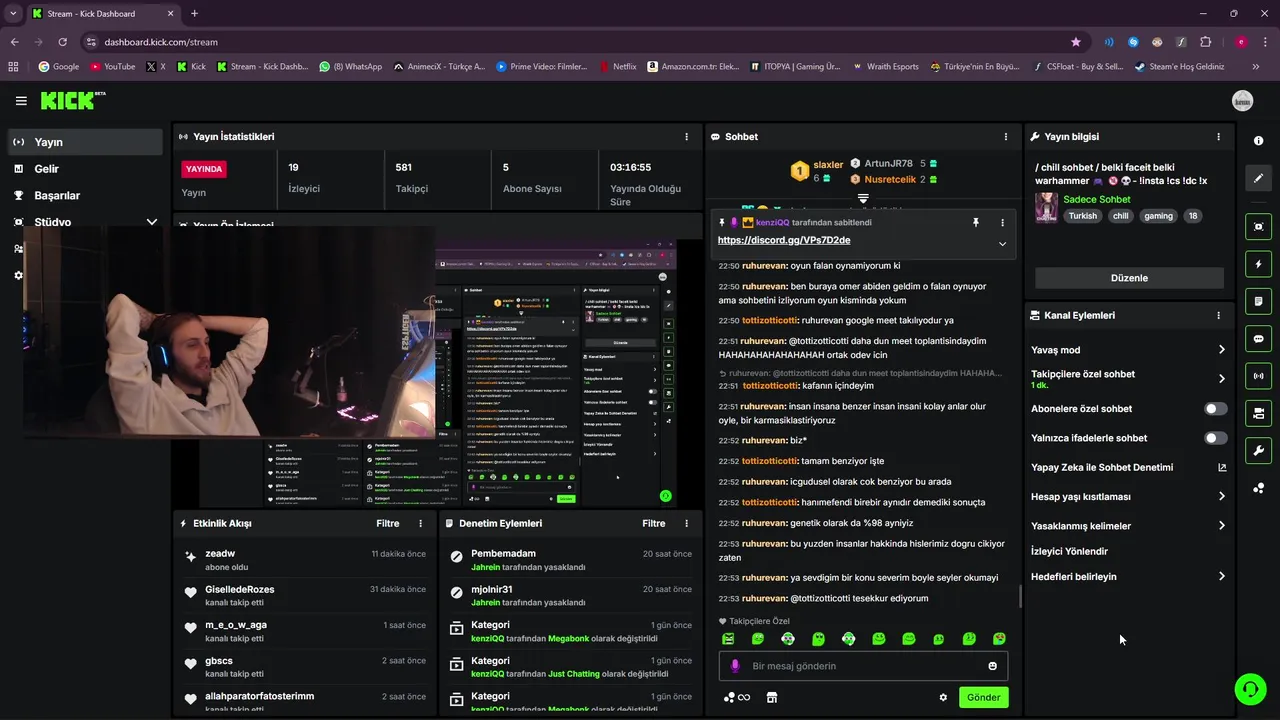Click the green Gönder button

(x=983, y=698)
